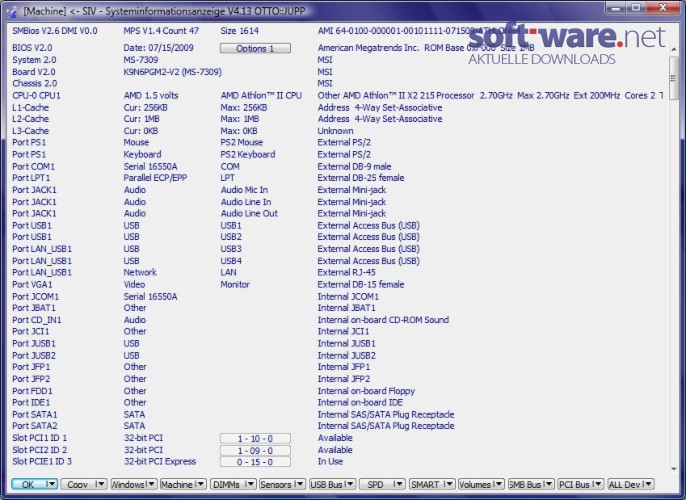The image size is (686, 500).
Task: Open the Volumes dropdown arrow
Action: [x=498, y=484]
